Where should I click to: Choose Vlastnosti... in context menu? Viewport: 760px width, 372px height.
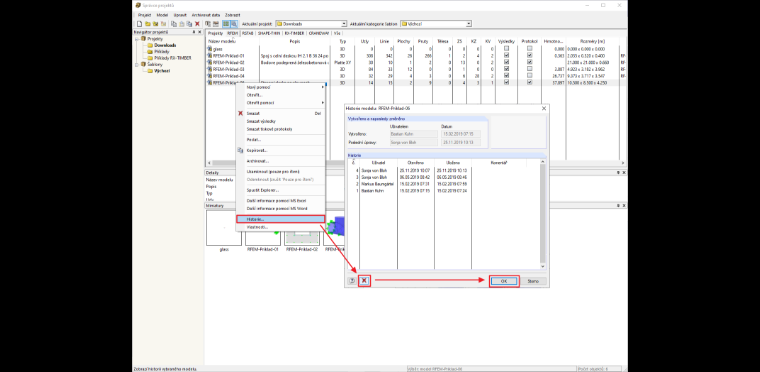click(281, 226)
